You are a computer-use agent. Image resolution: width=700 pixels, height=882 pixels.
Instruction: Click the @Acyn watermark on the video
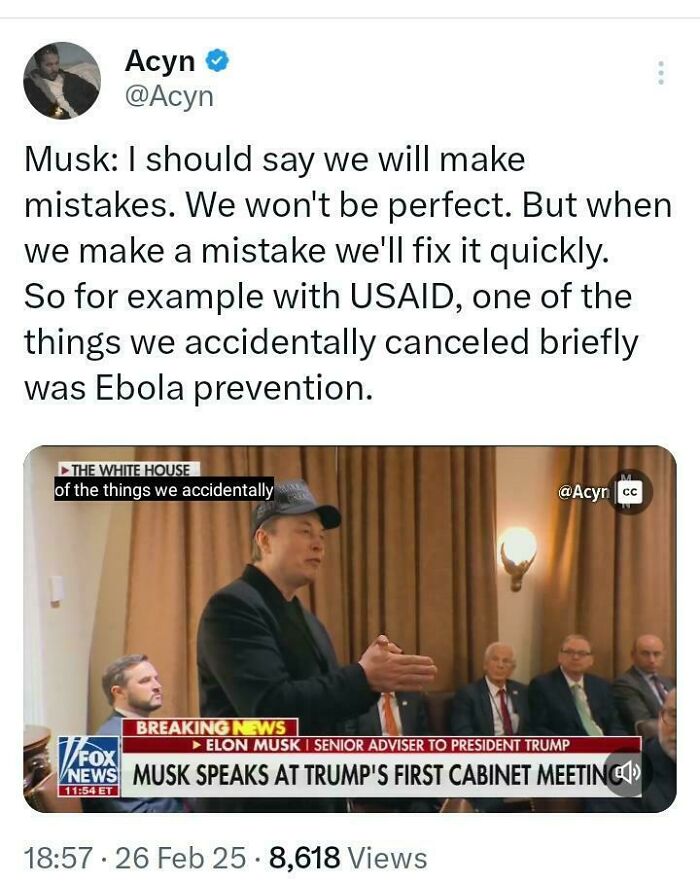point(585,491)
